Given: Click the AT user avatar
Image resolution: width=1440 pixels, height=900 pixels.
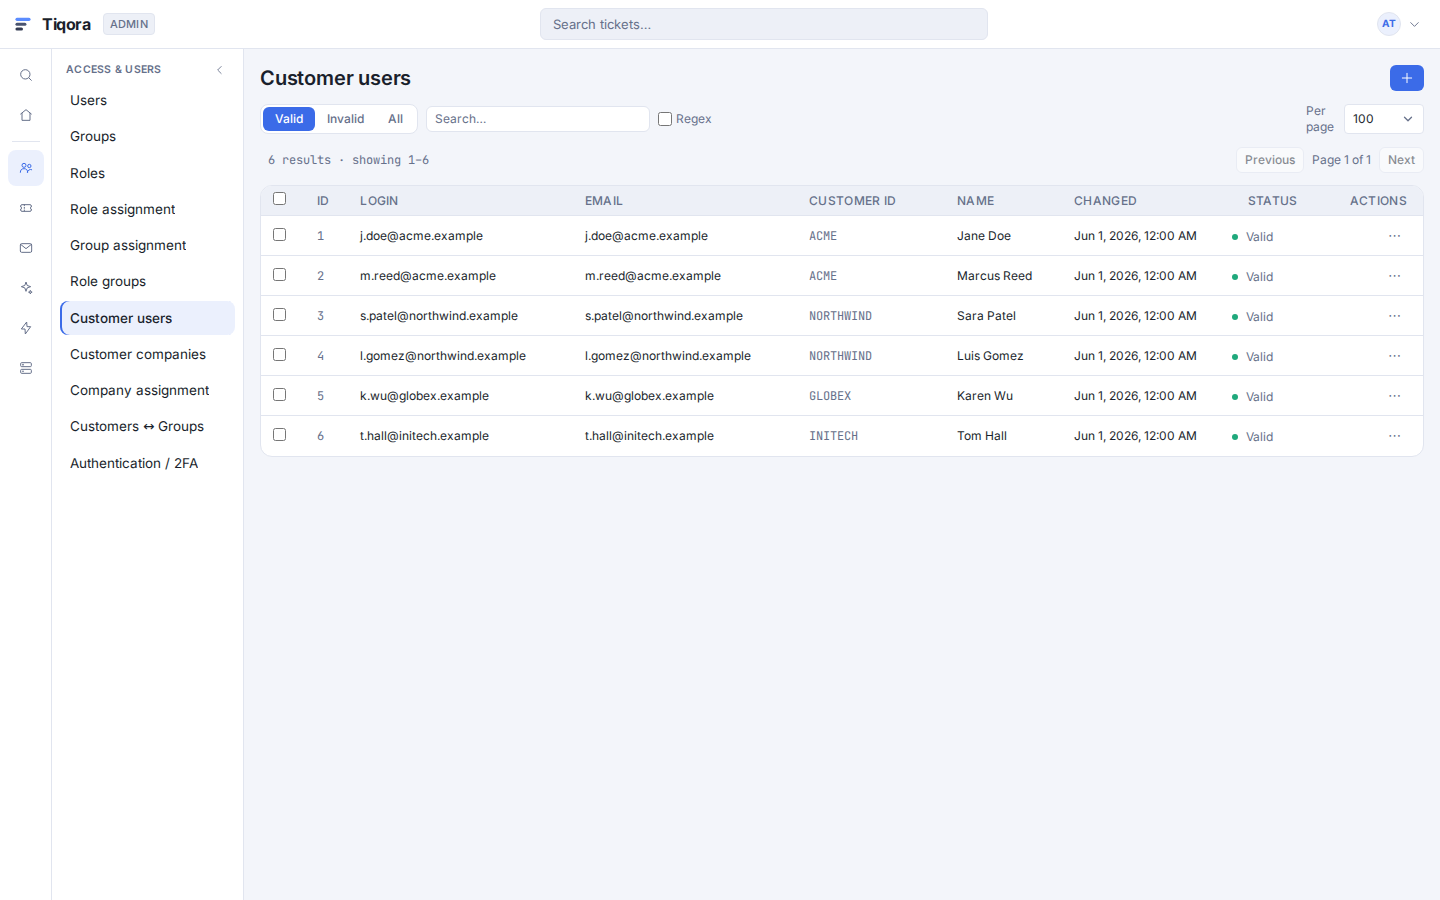Looking at the screenshot, I should pos(1389,24).
